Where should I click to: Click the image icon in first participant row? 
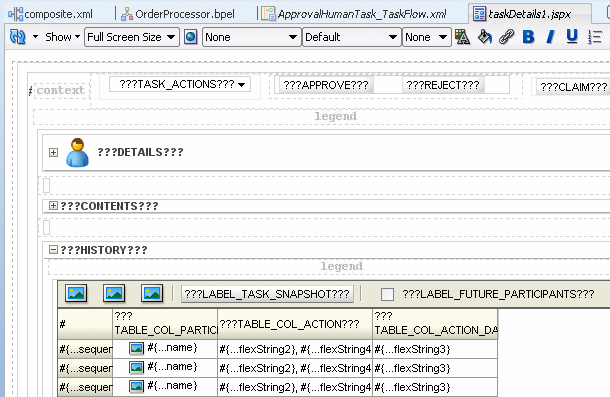pyautogui.click(x=137, y=348)
